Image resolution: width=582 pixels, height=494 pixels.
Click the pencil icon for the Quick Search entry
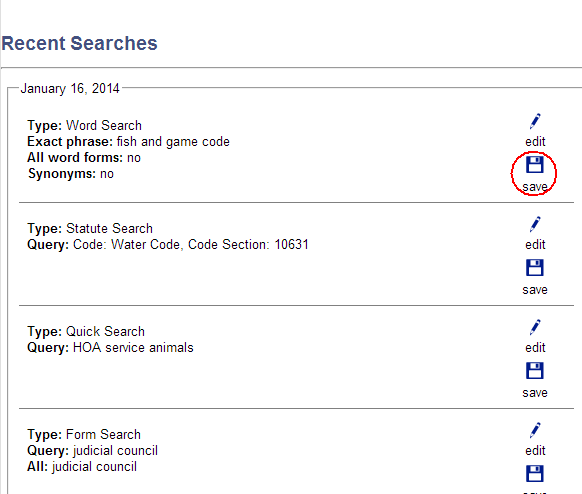point(535,327)
